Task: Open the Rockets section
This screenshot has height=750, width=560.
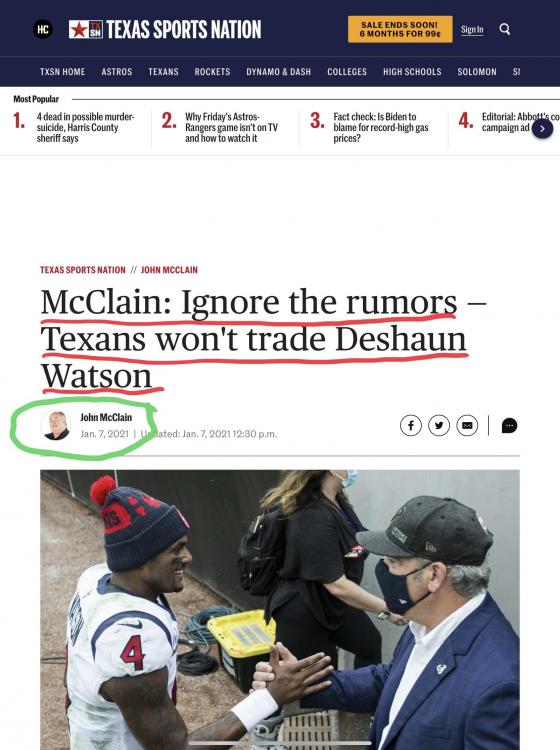Action: click(x=212, y=72)
